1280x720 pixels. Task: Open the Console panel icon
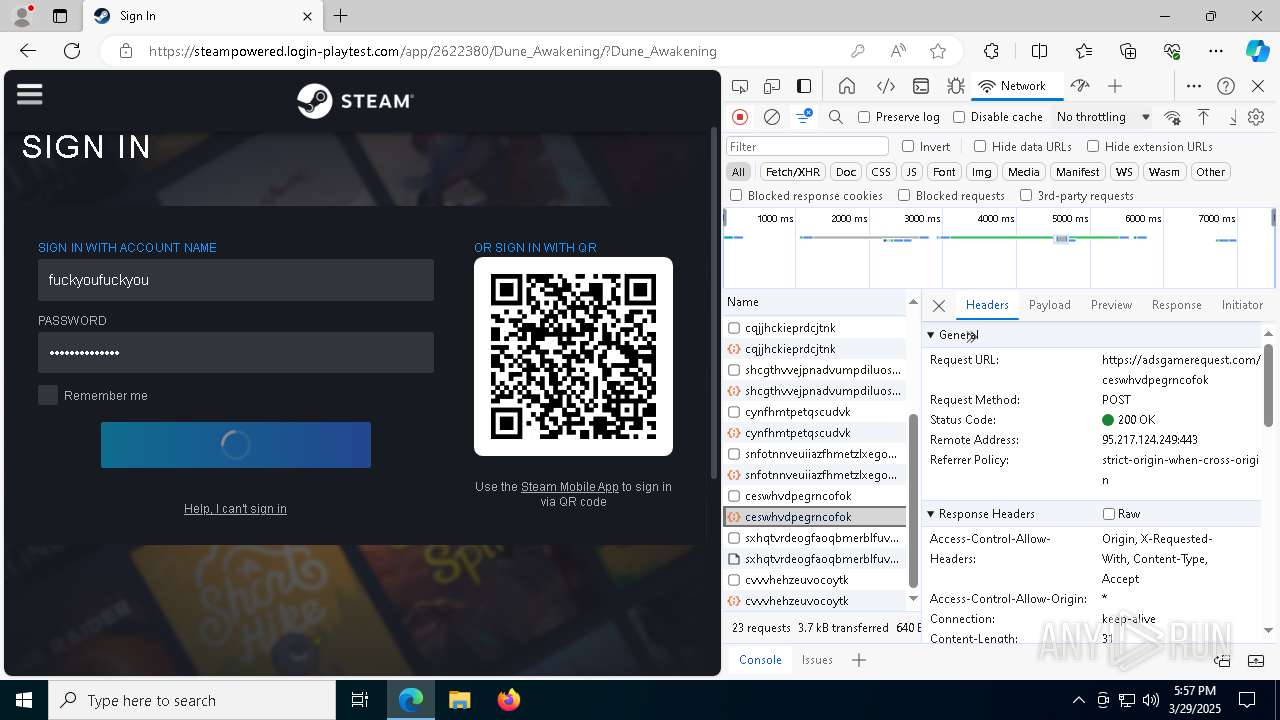[x=921, y=86]
